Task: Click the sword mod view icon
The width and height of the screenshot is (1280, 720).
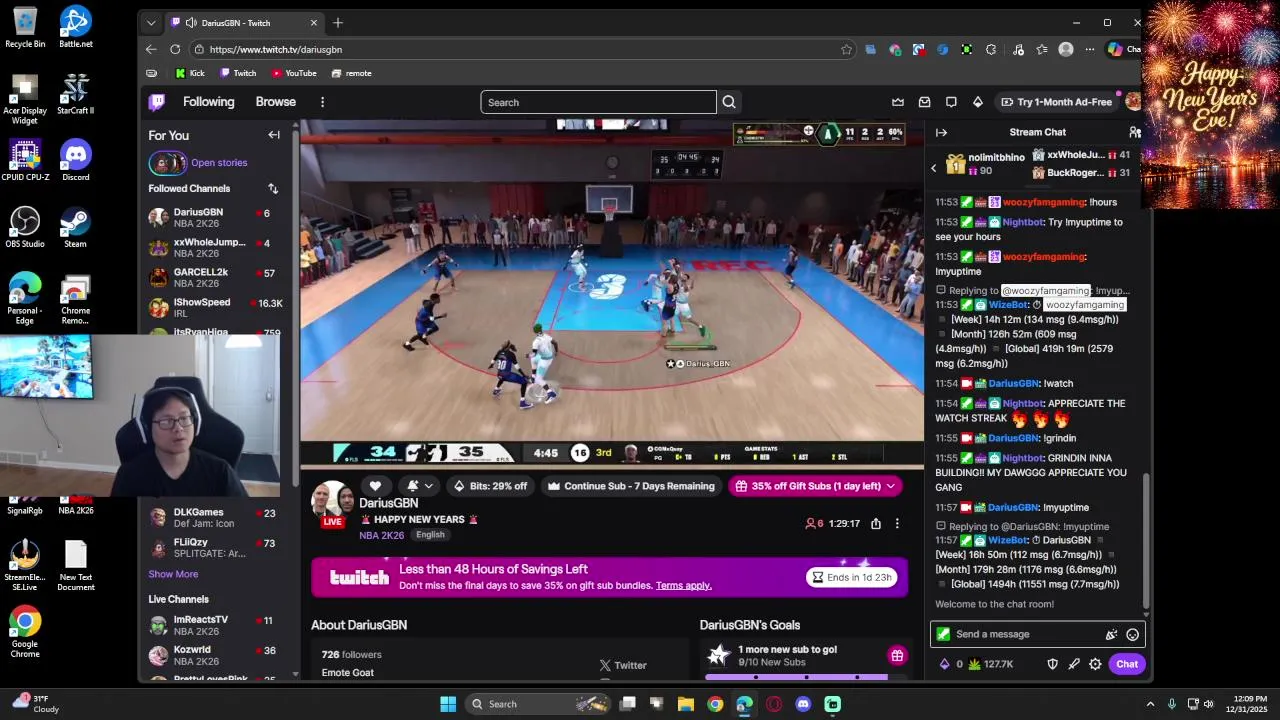Action: 1074,664
